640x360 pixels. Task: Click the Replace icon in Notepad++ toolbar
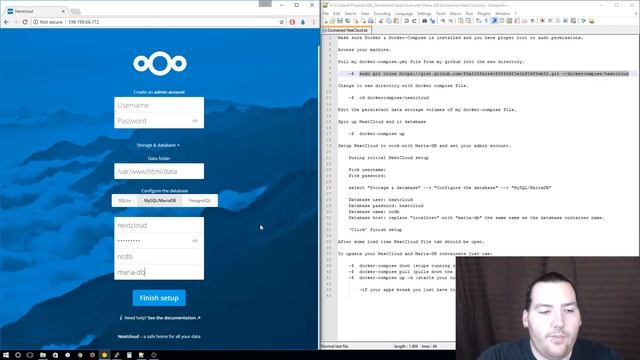pos(432,21)
